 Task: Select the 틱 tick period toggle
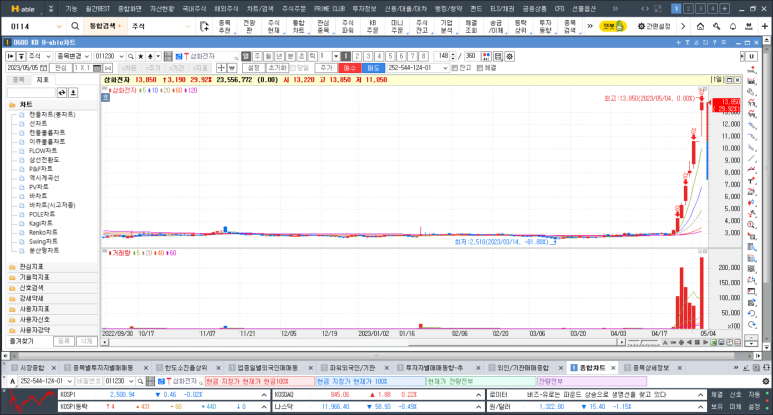pos(313,56)
